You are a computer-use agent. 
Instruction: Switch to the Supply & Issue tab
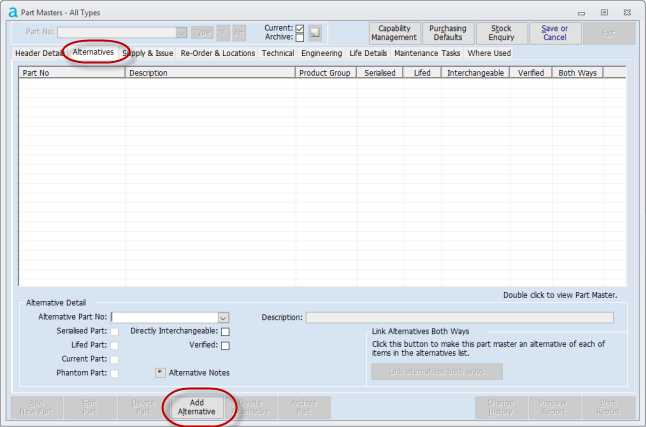click(147, 53)
